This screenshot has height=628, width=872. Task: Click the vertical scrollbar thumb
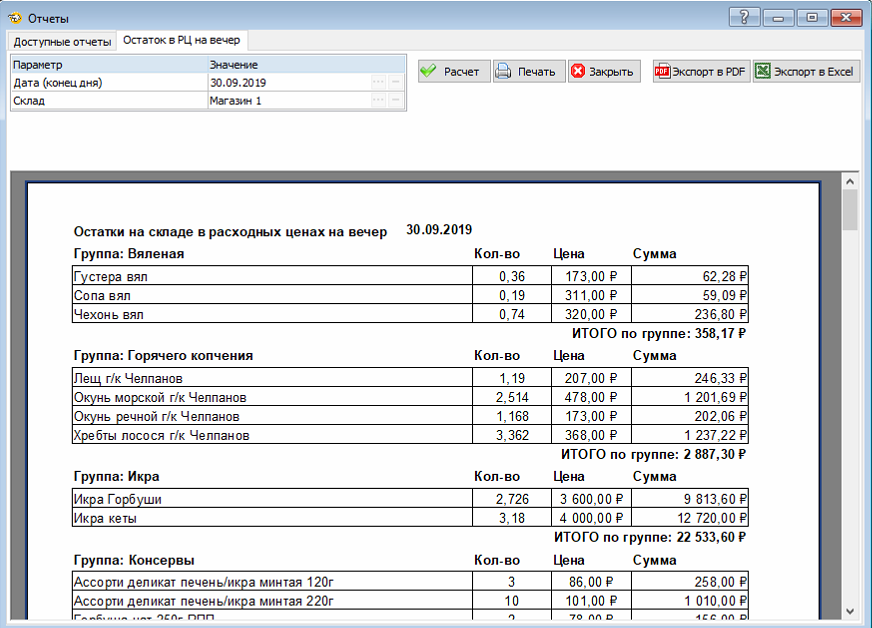[850, 211]
